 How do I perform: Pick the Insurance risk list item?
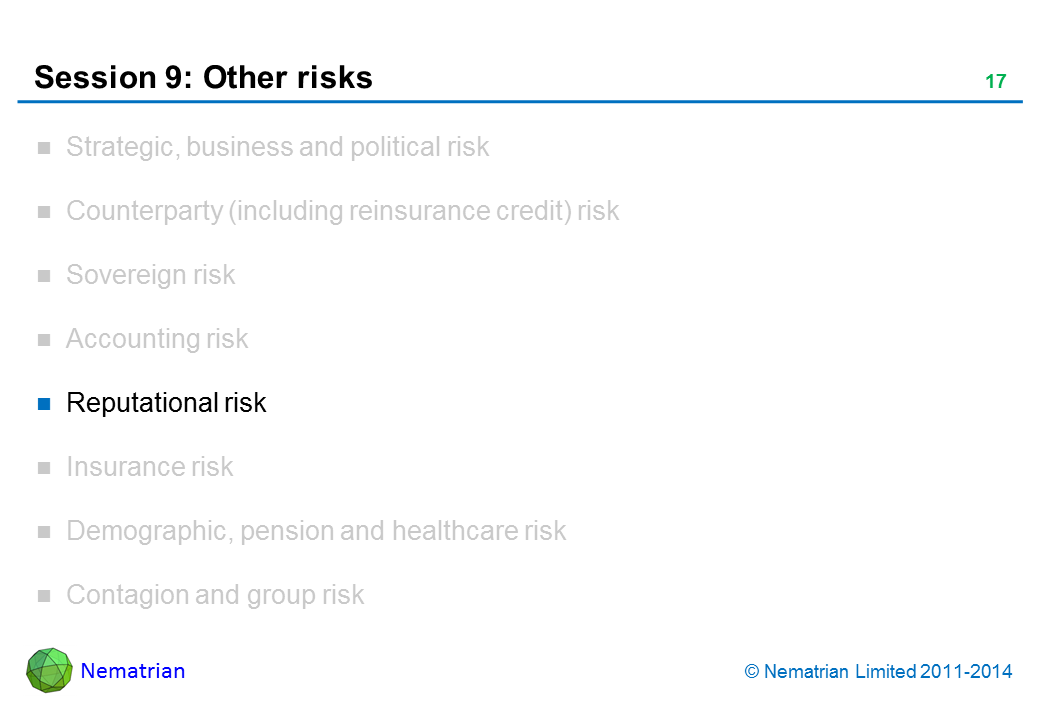point(149,467)
